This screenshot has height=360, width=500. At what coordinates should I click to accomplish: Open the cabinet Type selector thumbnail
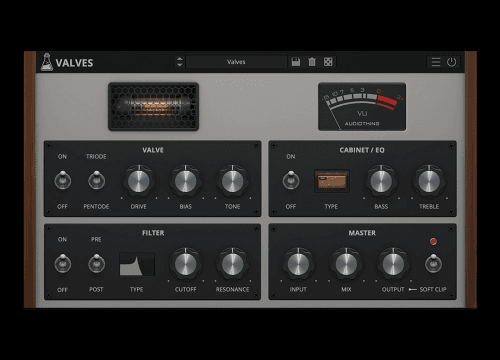(x=332, y=181)
